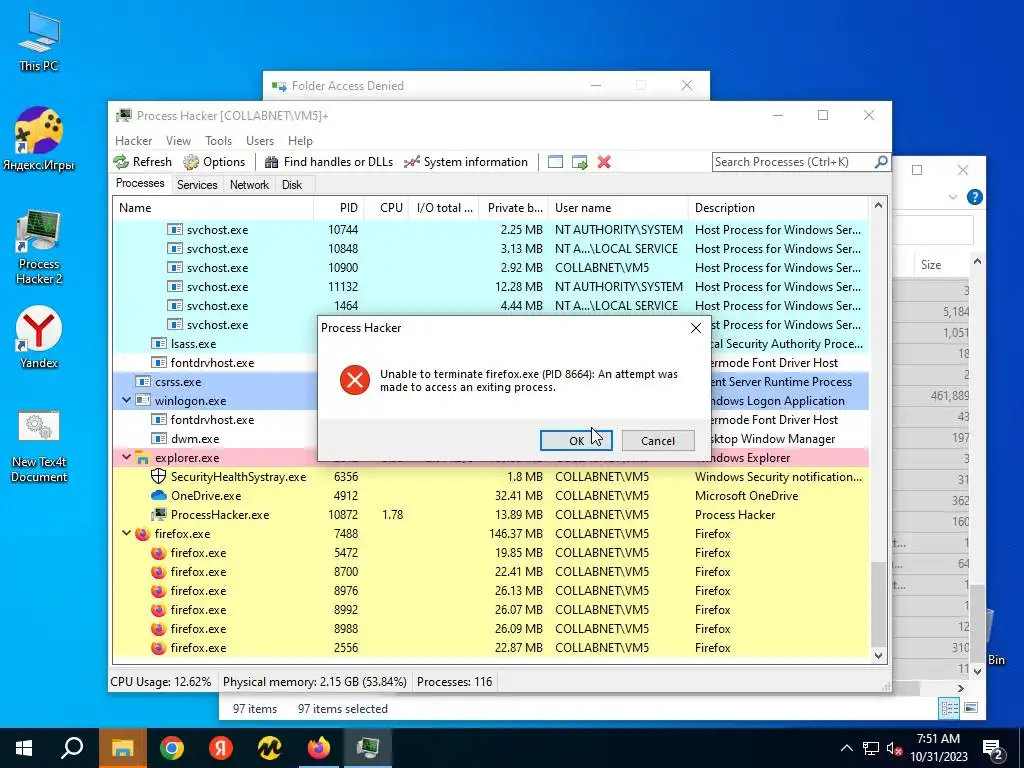The image size is (1024, 768).
Task: Click the red error icon in dialog
Action: 355,380
